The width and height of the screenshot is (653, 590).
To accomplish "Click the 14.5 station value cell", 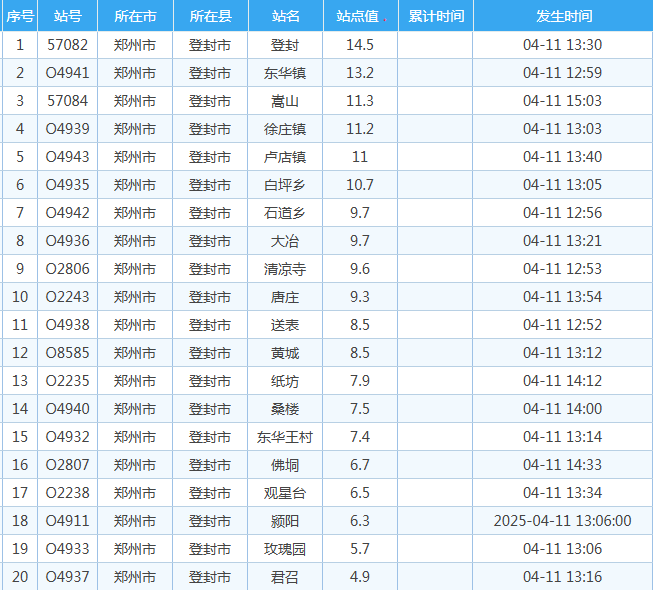I will [360, 45].
